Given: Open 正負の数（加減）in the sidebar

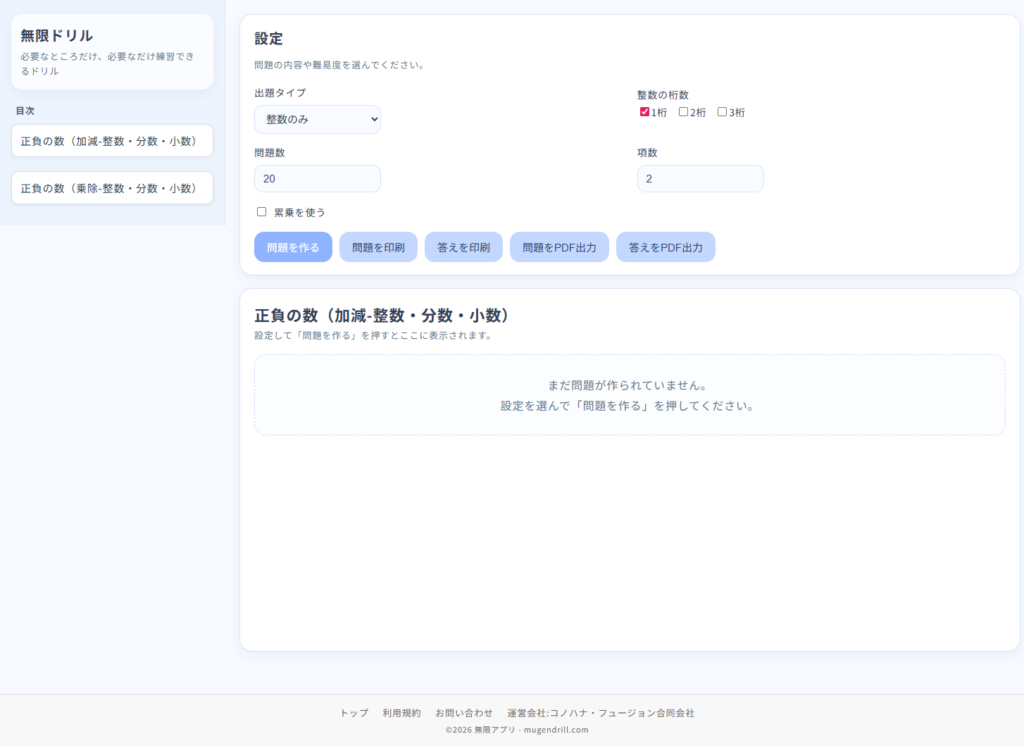Looking at the screenshot, I should [112, 141].
